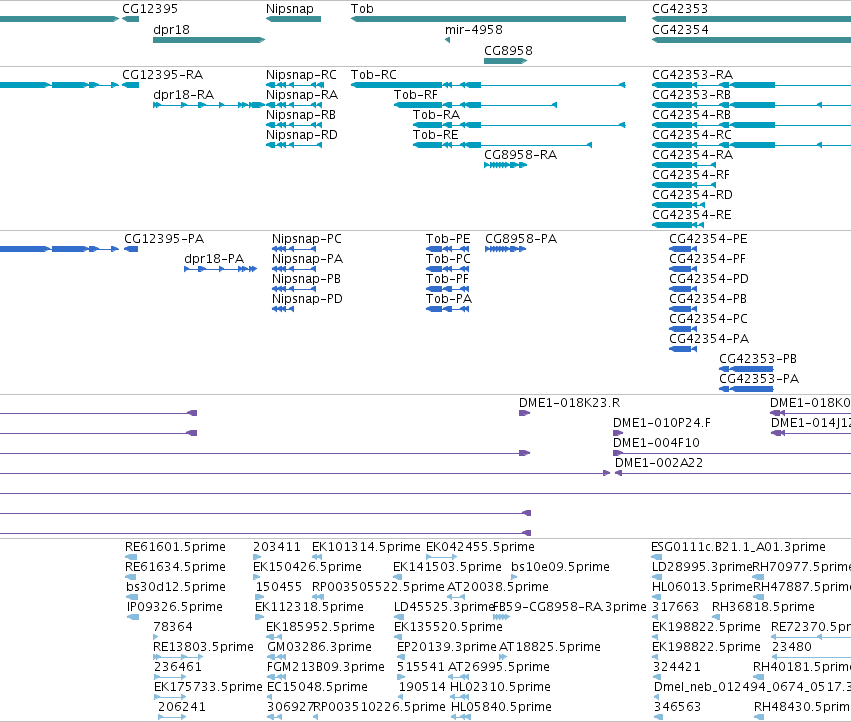851x722 pixels.
Task: Select the Tob-PE protein label
Action: coord(448,239)
